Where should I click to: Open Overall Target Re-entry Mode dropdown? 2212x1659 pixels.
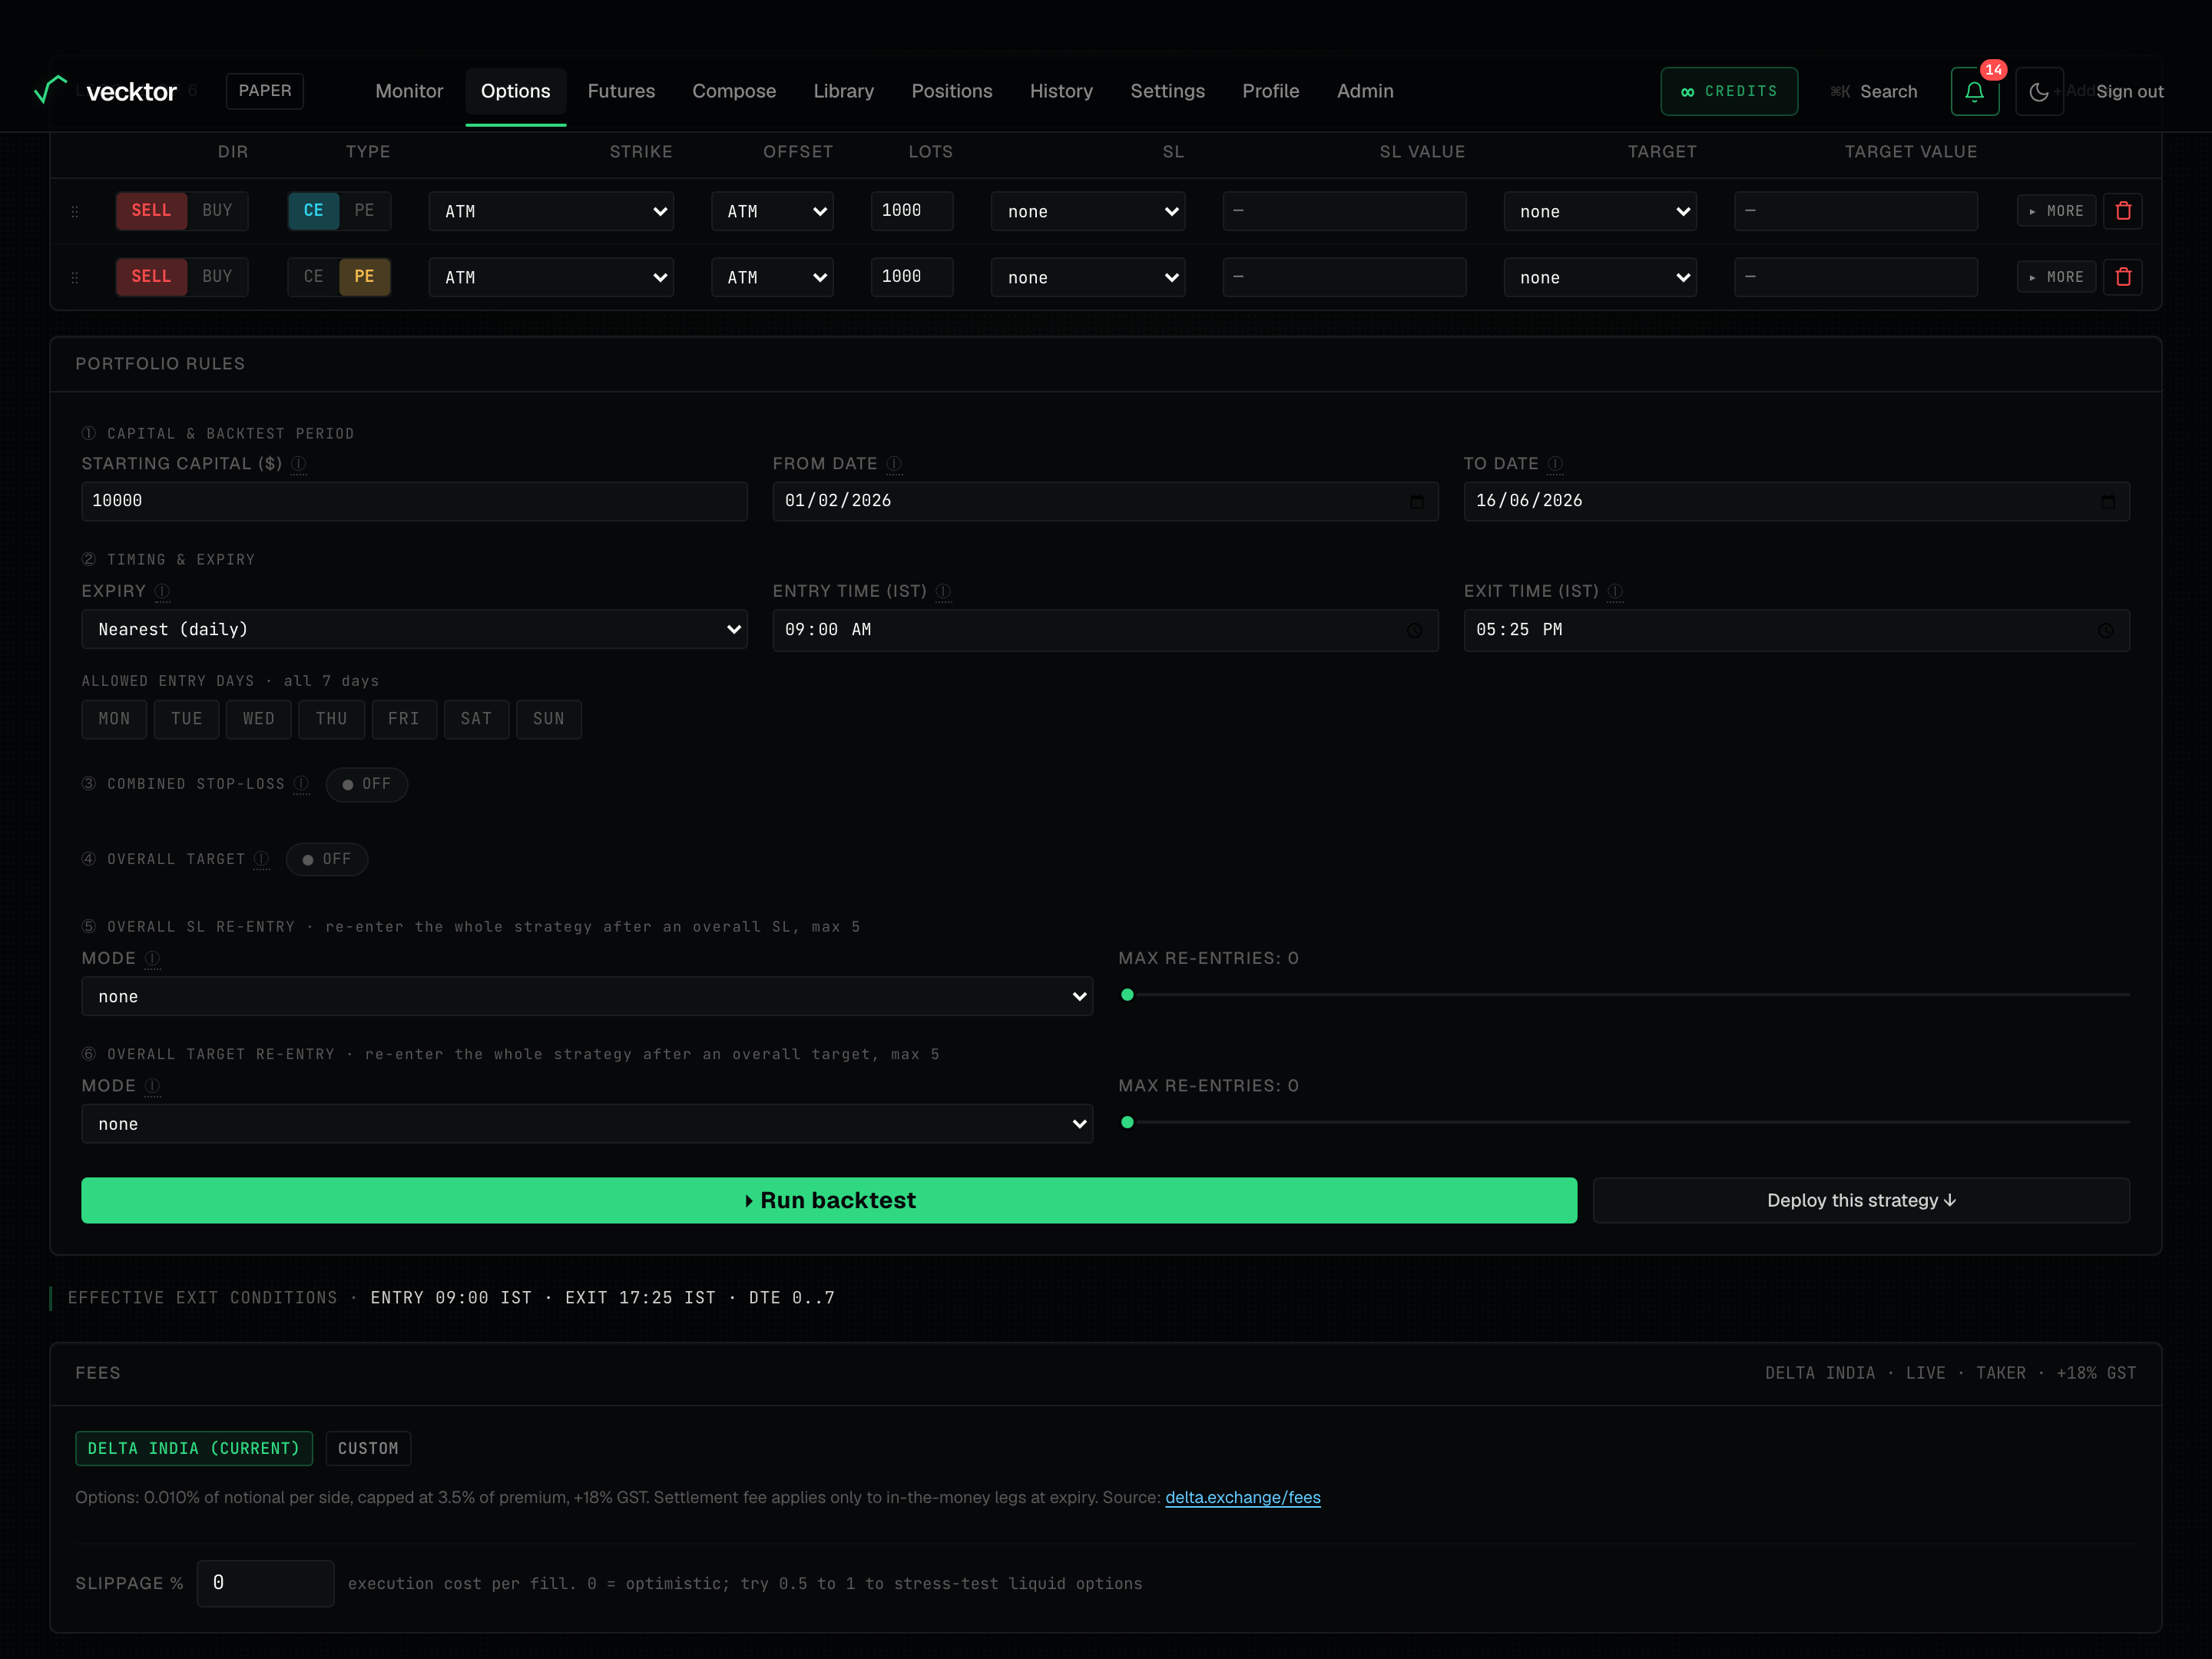click(587, 1124)
